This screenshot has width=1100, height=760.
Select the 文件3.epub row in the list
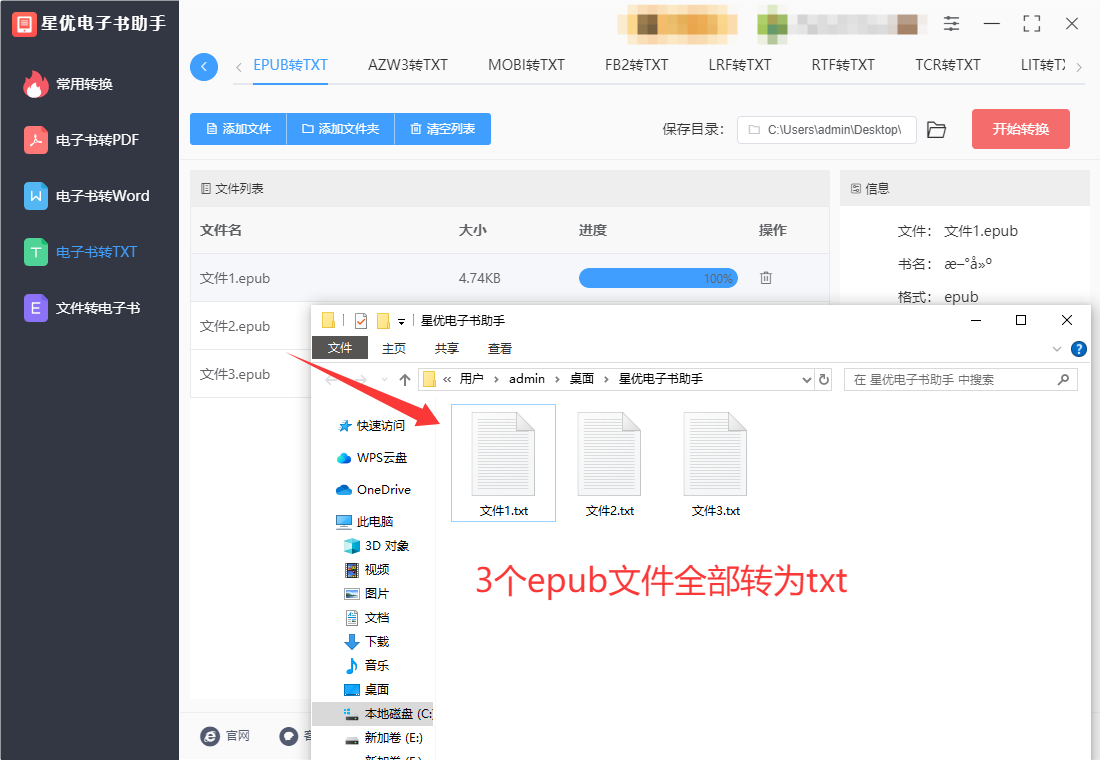pyautogui.click(x=250, y=374)
